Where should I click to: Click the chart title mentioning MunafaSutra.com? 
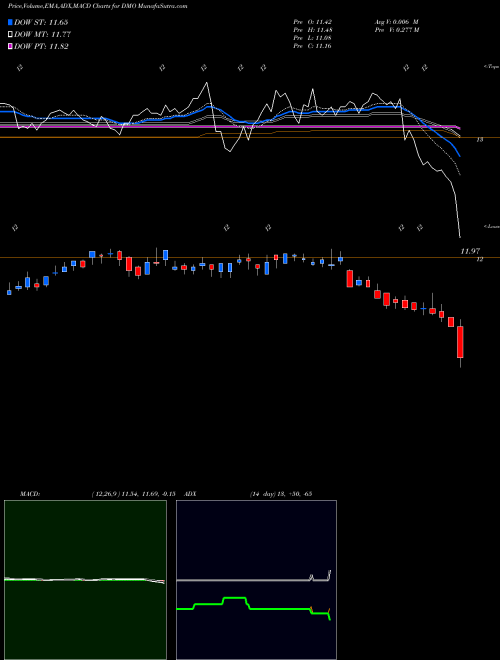coord(98,6)
